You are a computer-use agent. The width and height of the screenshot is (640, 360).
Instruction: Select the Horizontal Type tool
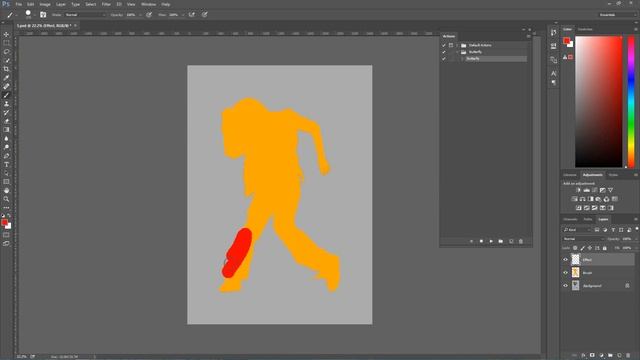(x=6, y=164)
